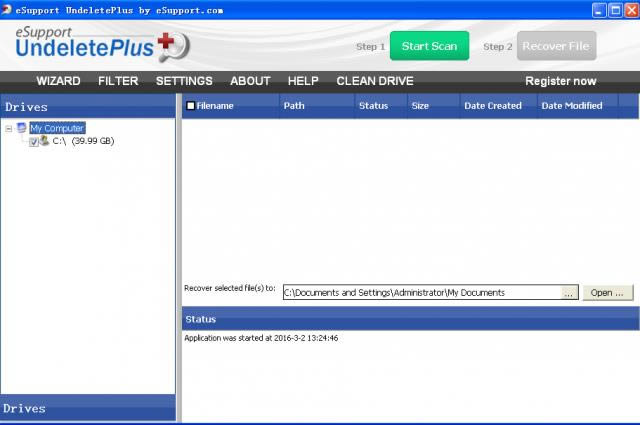This screenshot has height=425, width=640.
Task: Click the 'Recover selected file(s) to:' label
Action: 230,288
